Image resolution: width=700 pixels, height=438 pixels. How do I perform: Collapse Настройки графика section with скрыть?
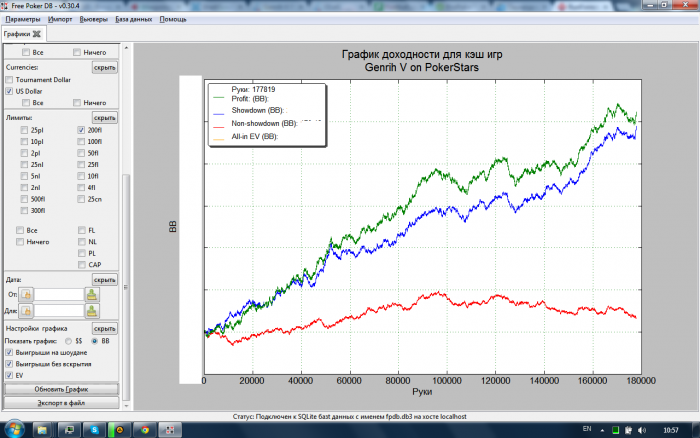coord(105,328)
